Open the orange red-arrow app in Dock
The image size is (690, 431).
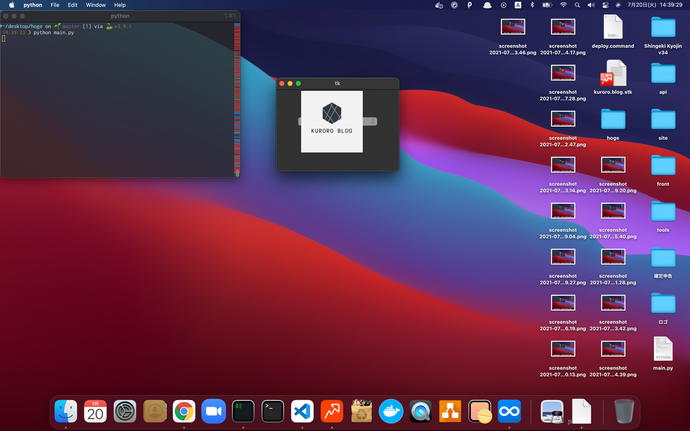coord(332,411)
